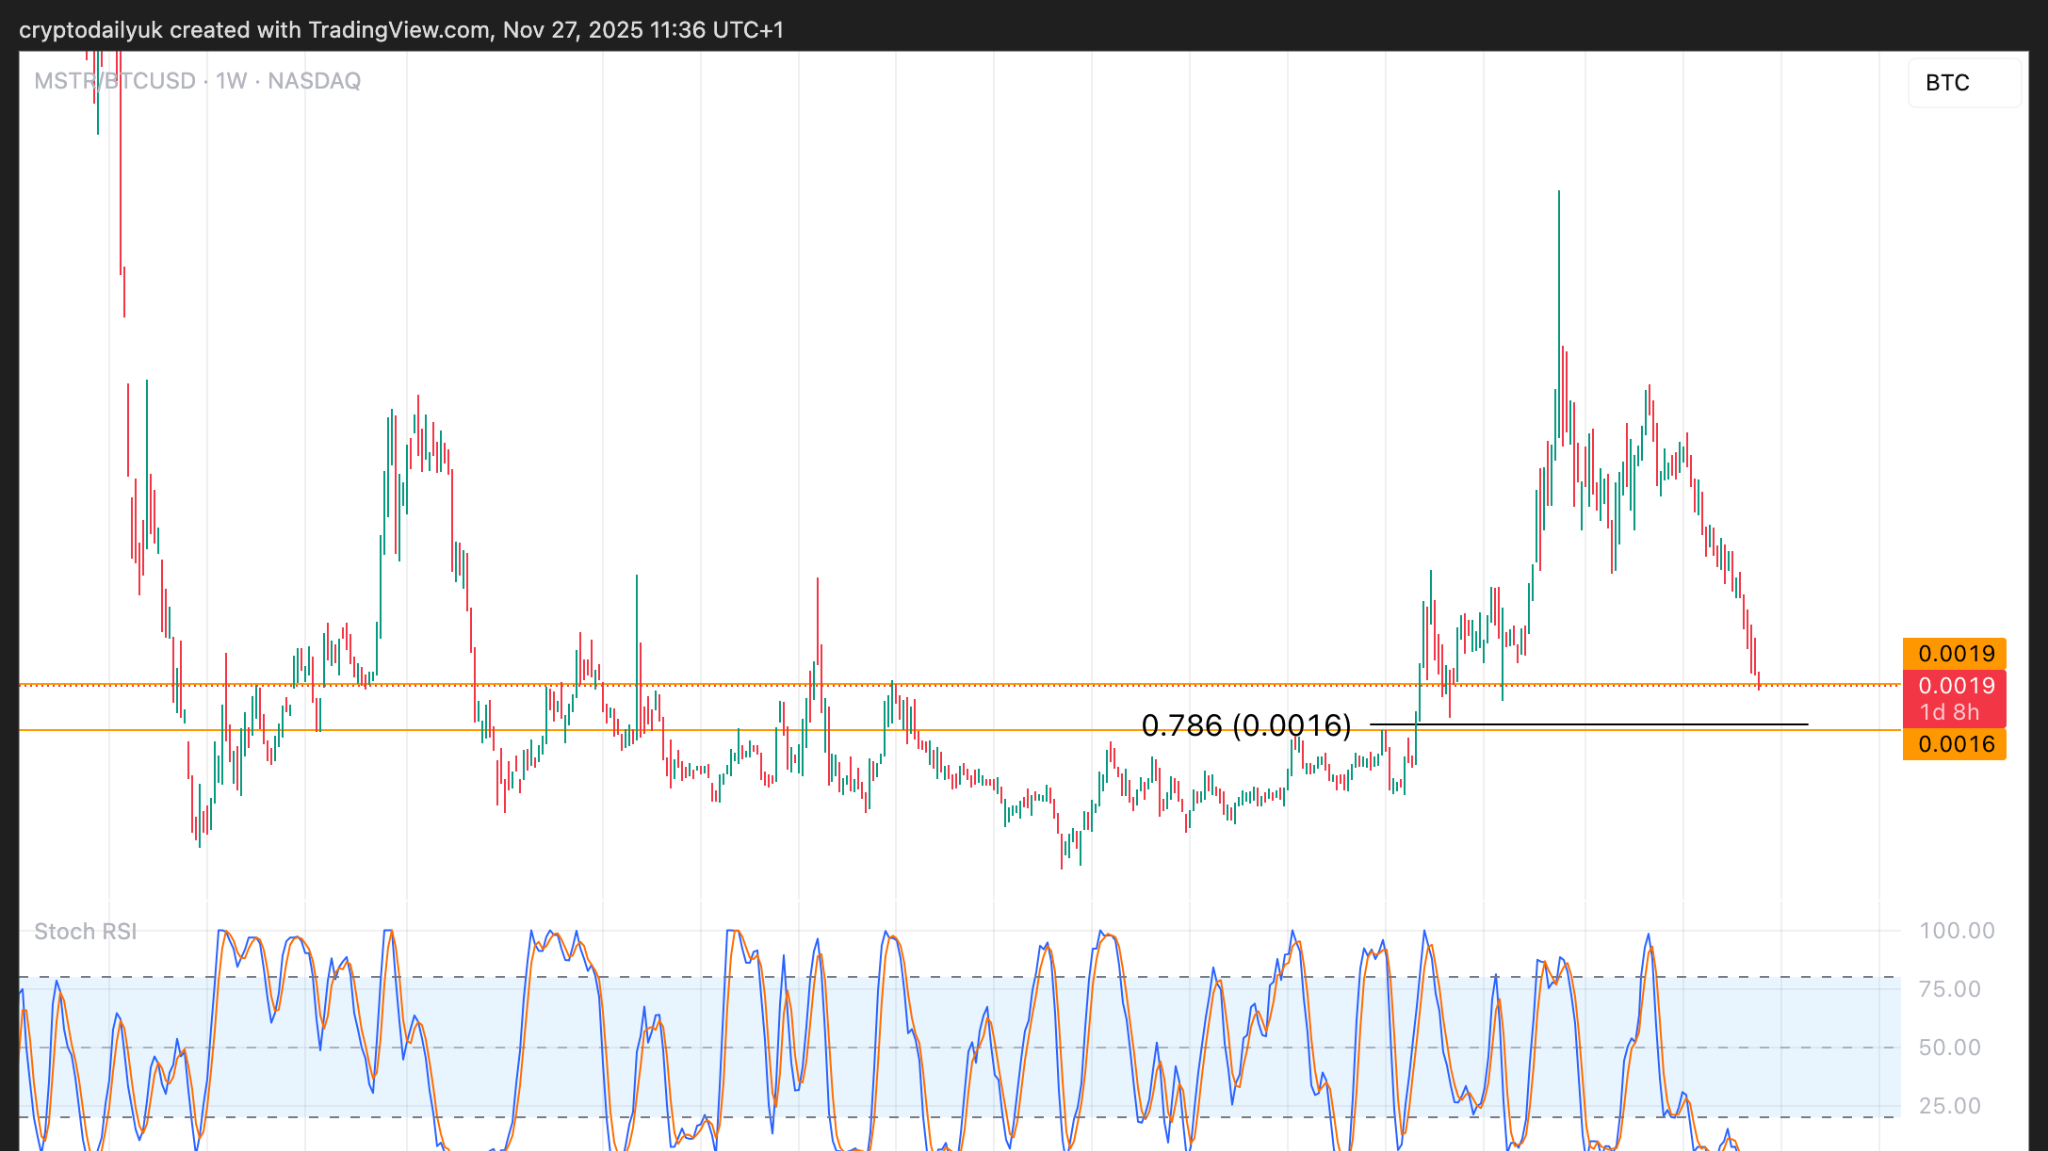Click the TradingView.com attribution text in header
The width and height of the screenshot is (2048, 1151).
click(x=398, y=30)
